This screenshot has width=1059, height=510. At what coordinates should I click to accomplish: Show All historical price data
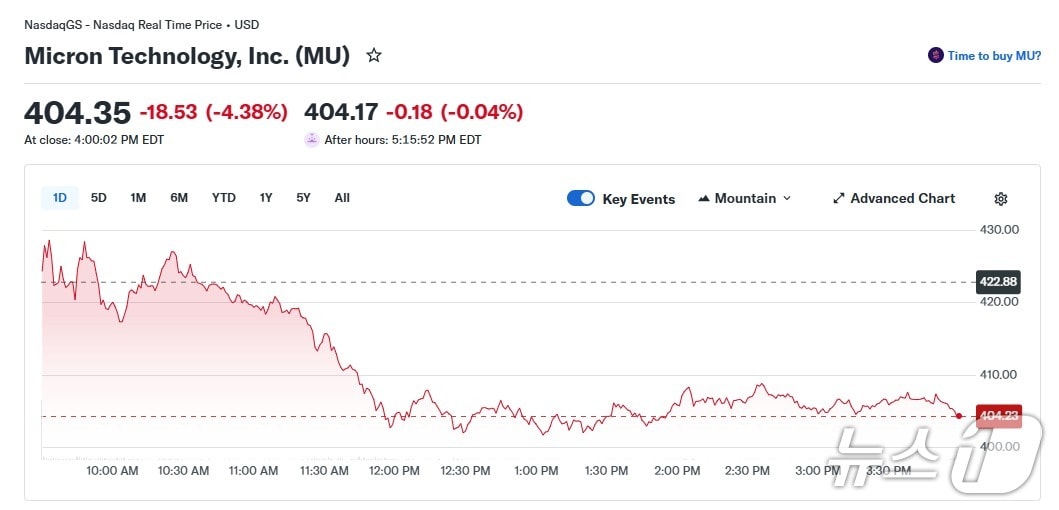coord(342,198)
